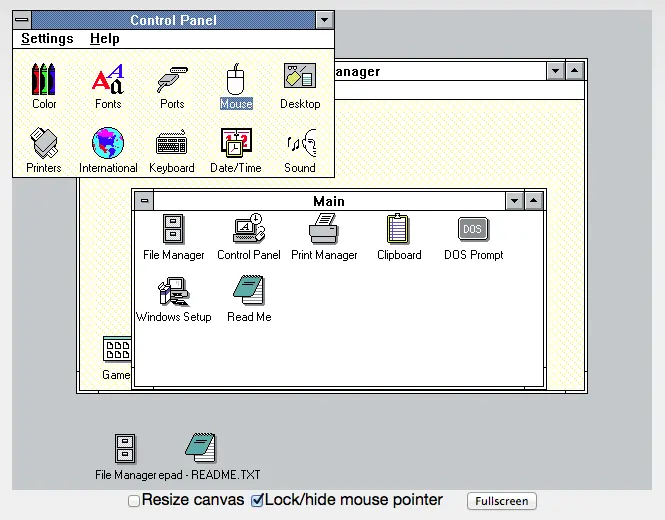This screenshot has height=520, width=665.
Task: Uncheck Lock/hide mouse pointer checkbox
Action: (x=257, y=501)
